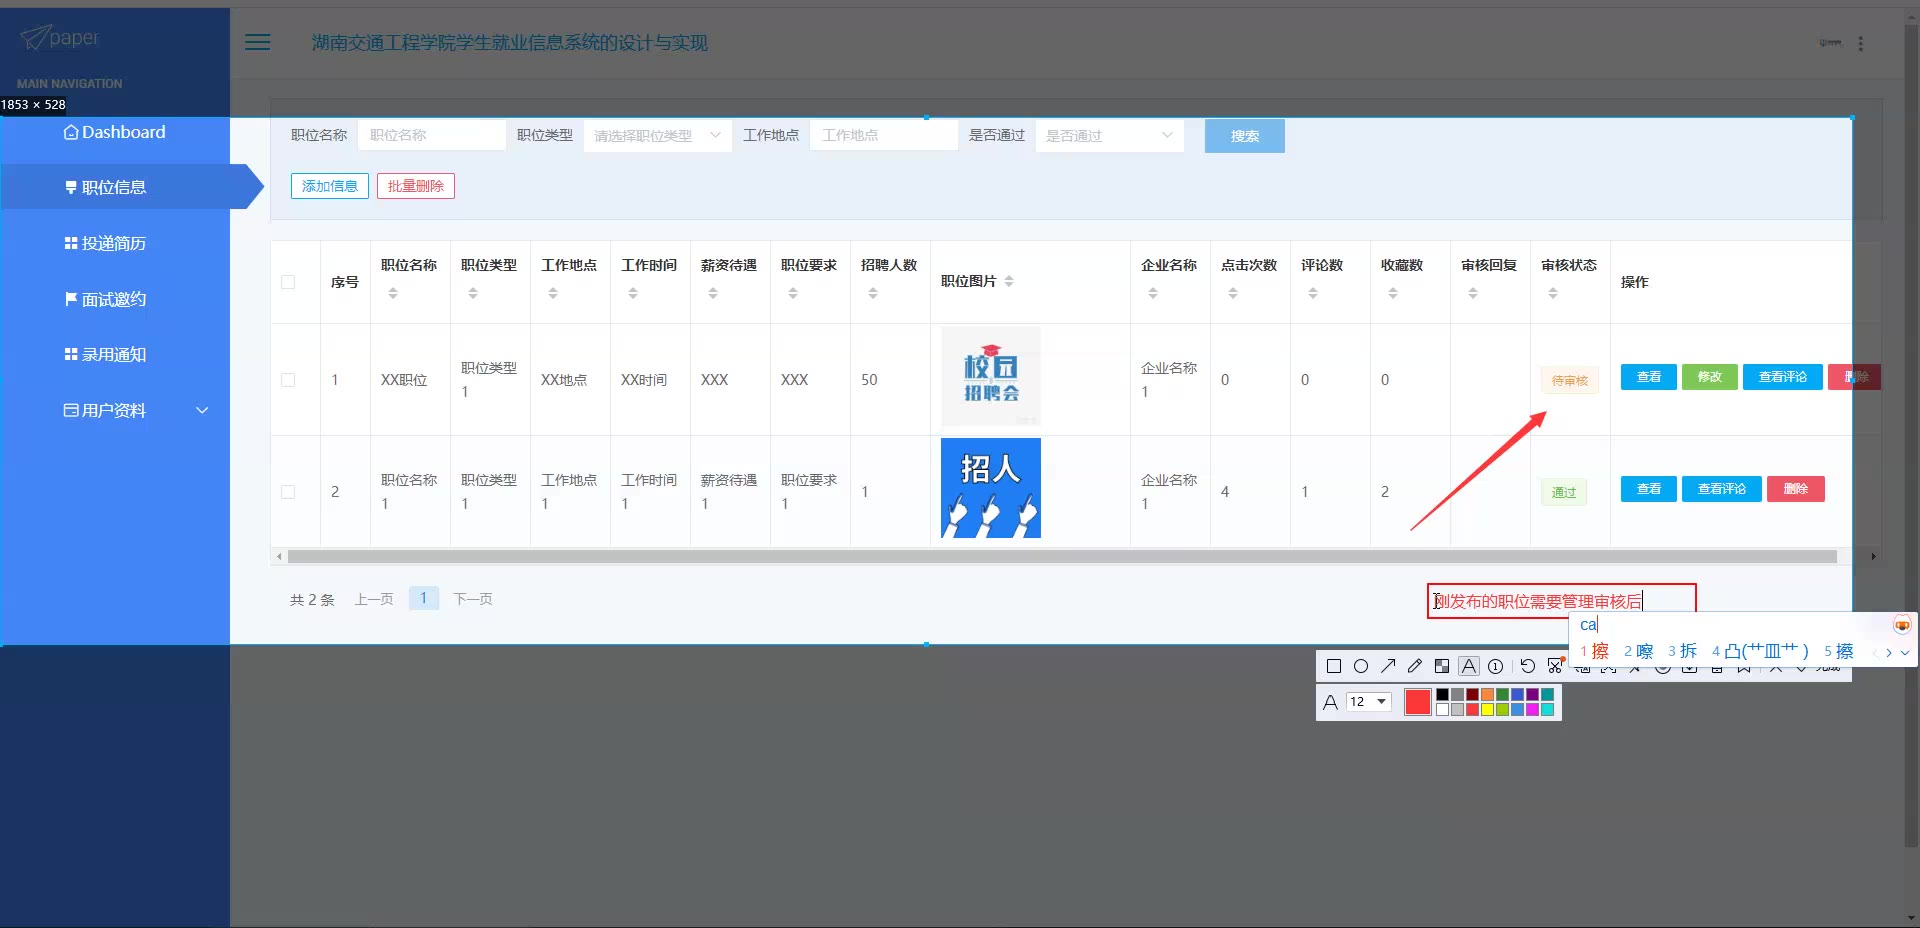Image resolution: width=1920 pixels, height=928 pixels.
Task: Expand the IME candidate list chevron
Action: pyautogui.click(x=1905, y=652)
